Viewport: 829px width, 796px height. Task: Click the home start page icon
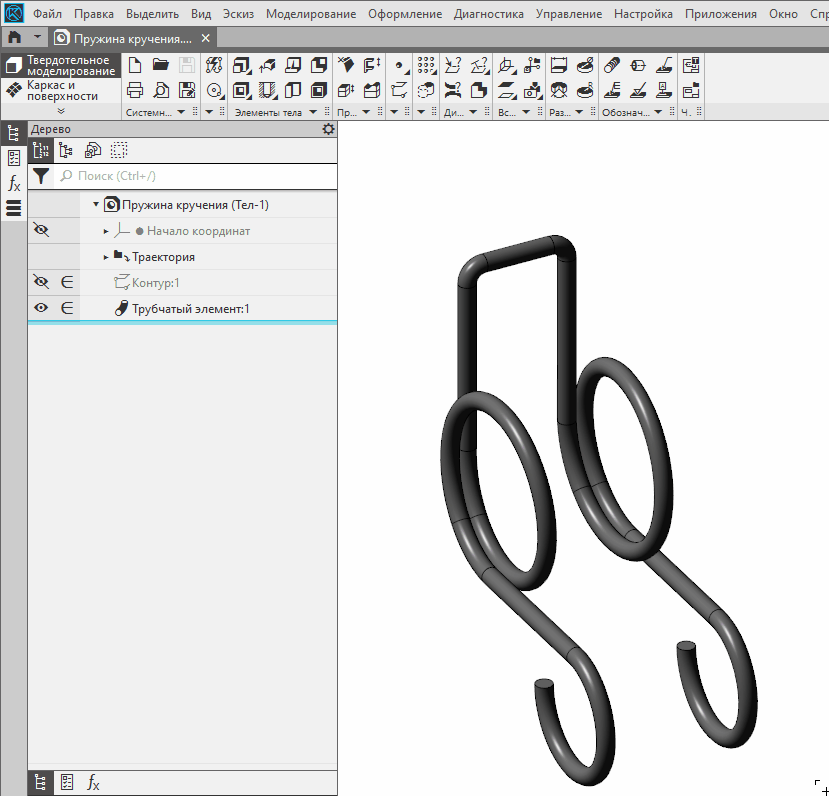15,38
